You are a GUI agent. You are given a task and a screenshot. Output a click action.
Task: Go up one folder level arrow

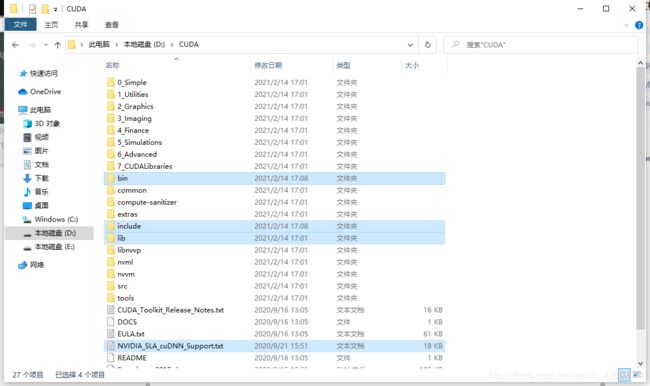pos(57,45)
